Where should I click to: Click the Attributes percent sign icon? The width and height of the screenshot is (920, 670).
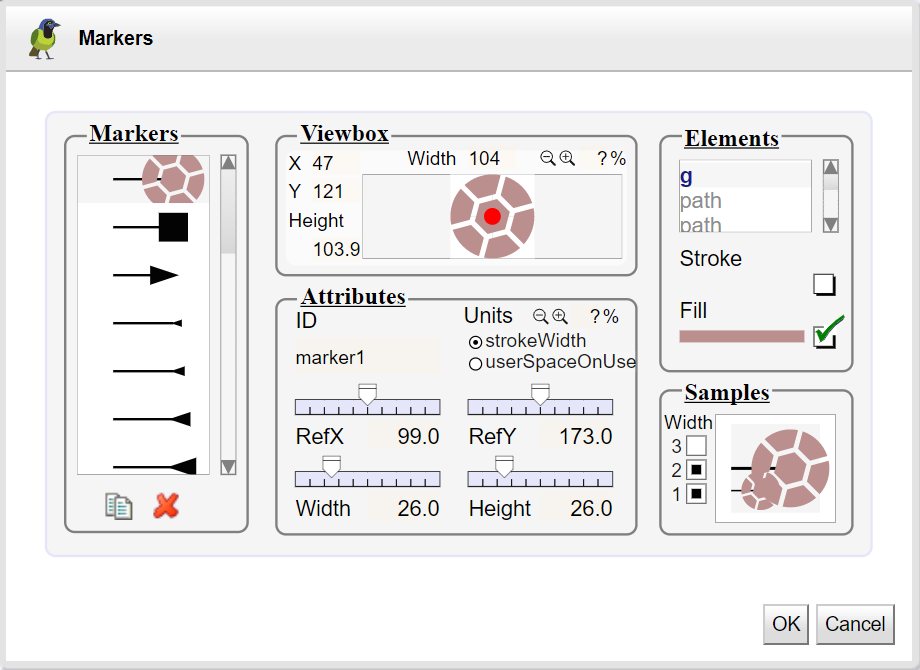(x=611, y=317)
